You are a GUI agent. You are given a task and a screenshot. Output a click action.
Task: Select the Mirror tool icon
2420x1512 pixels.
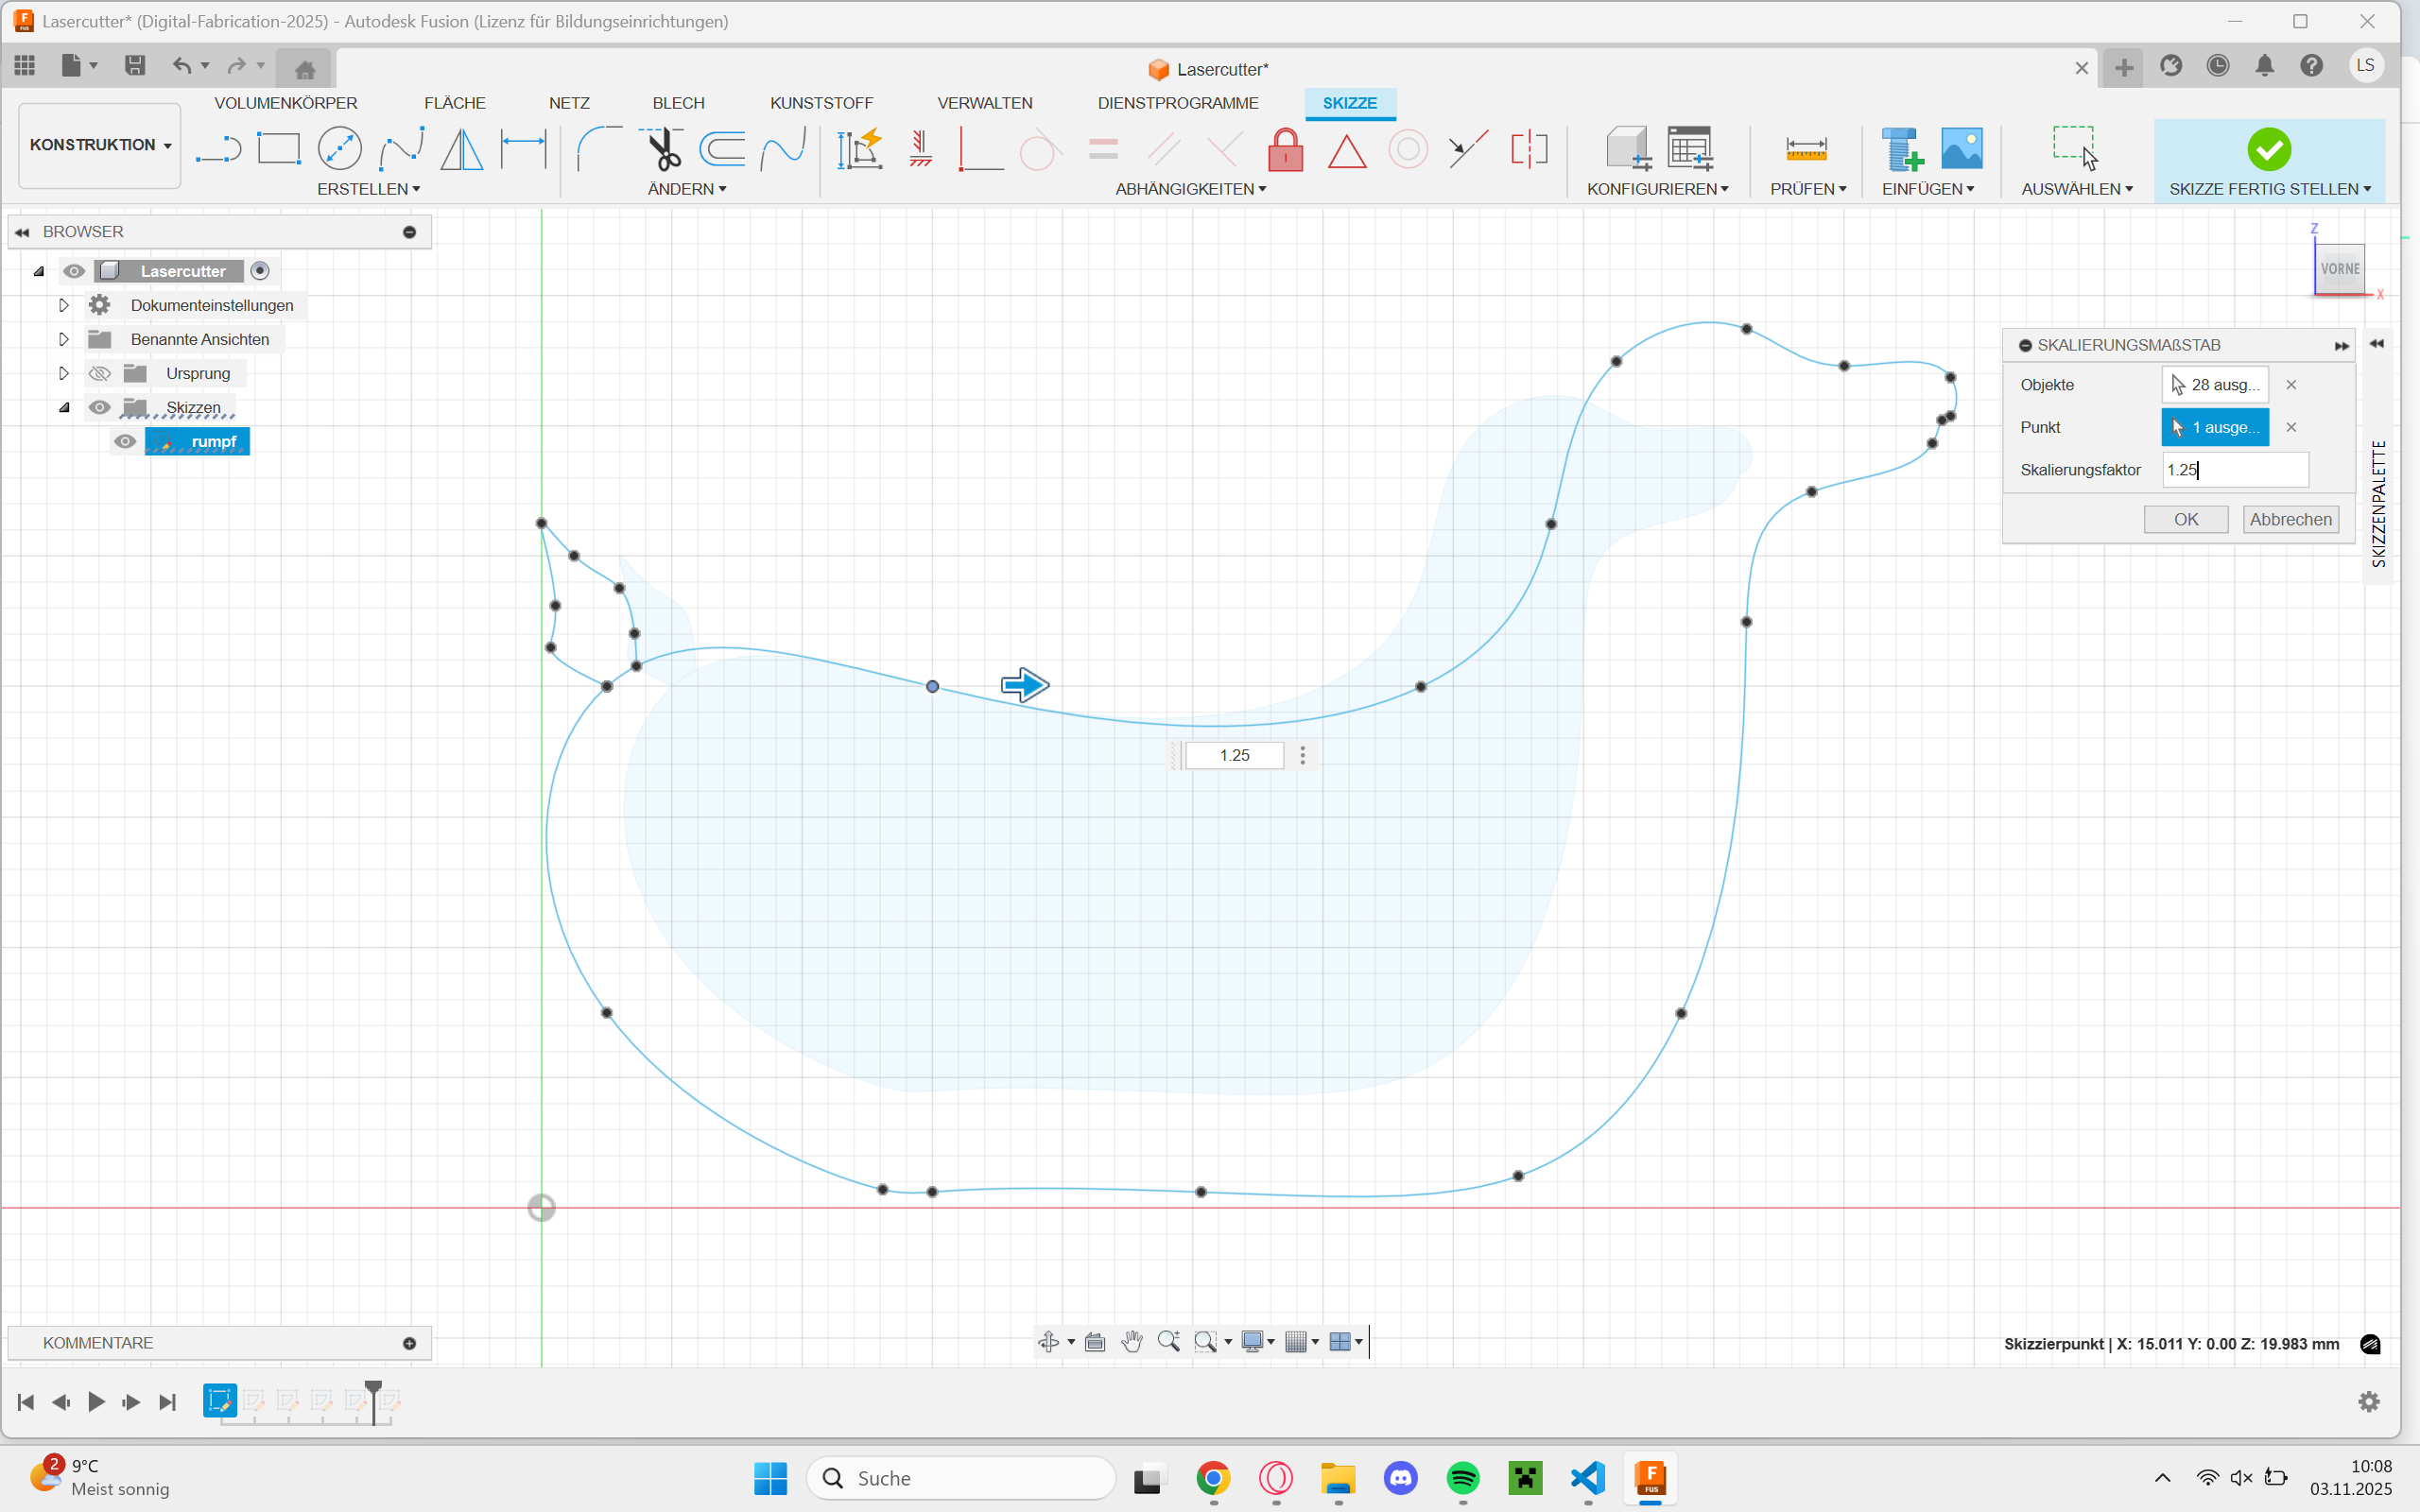point(461,150)
